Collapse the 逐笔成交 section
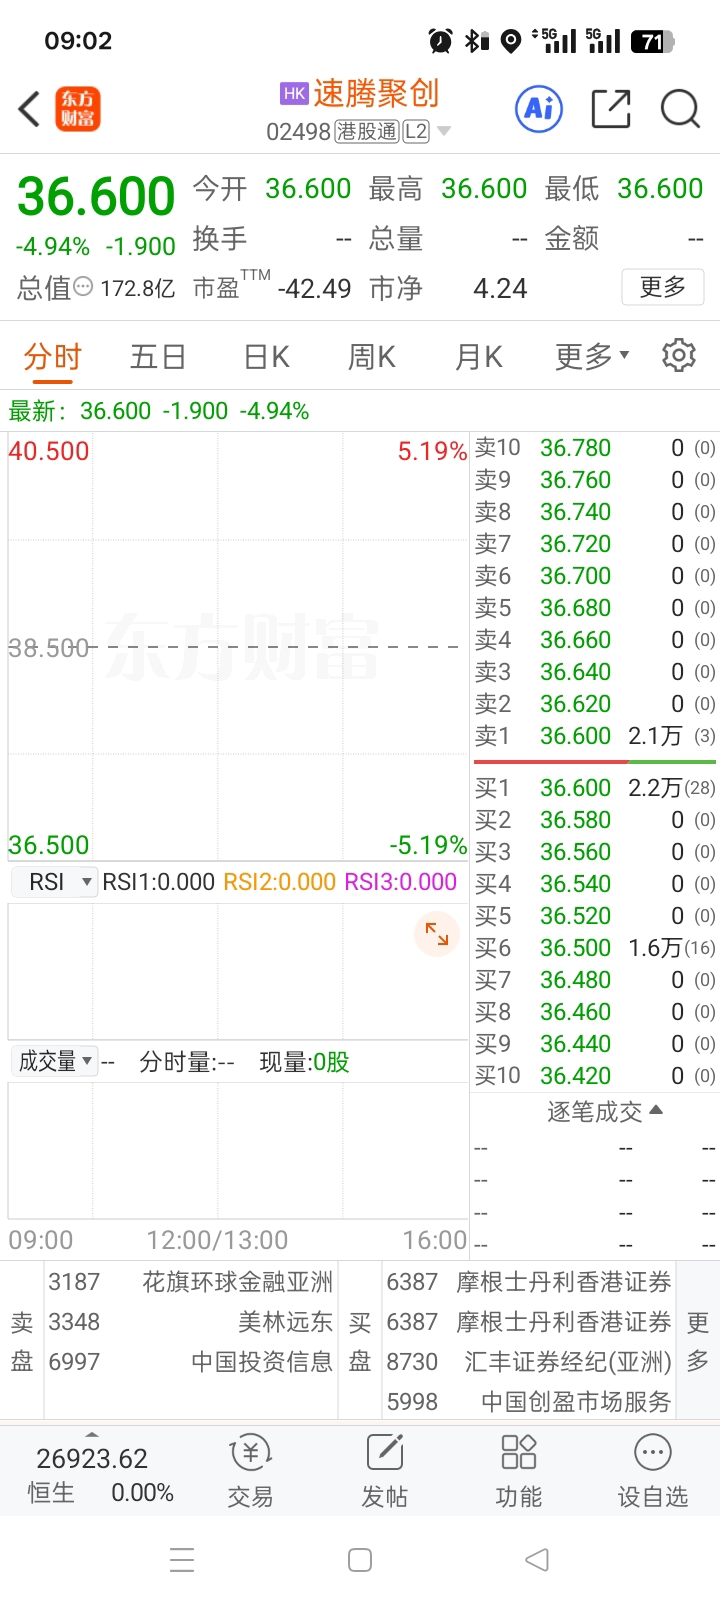The height and width of the screenshot is (1604, 720). (x=605, y=1111)
